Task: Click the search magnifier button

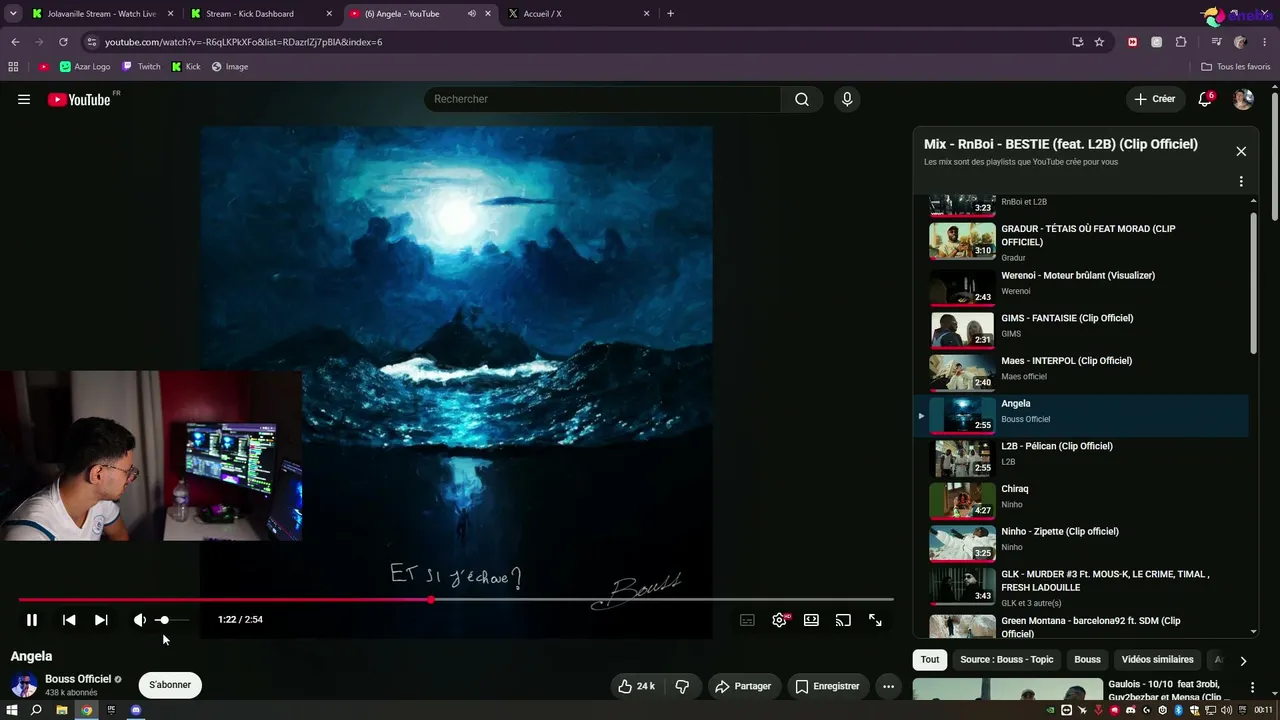Action: coord(802,99)
